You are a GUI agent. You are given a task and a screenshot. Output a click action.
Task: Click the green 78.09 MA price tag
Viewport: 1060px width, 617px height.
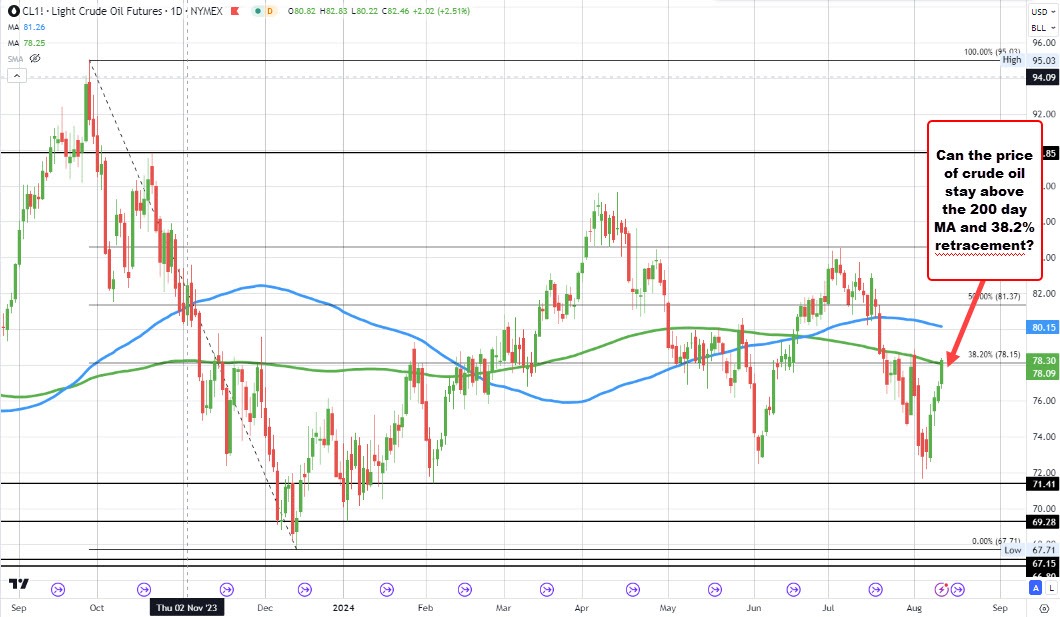tap(1043, 373)
